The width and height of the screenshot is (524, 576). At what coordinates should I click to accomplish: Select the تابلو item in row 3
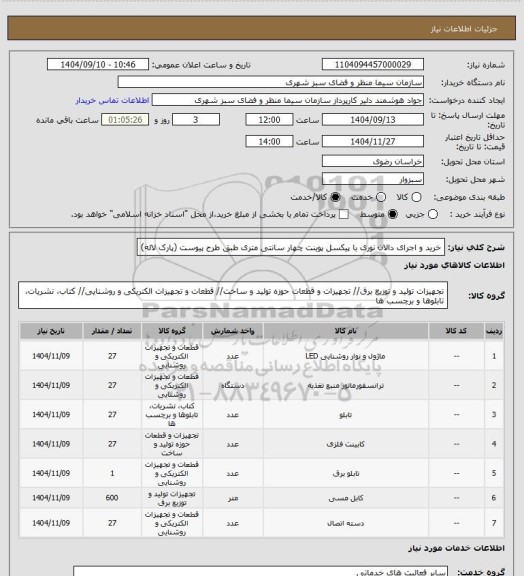click(345, 415)
